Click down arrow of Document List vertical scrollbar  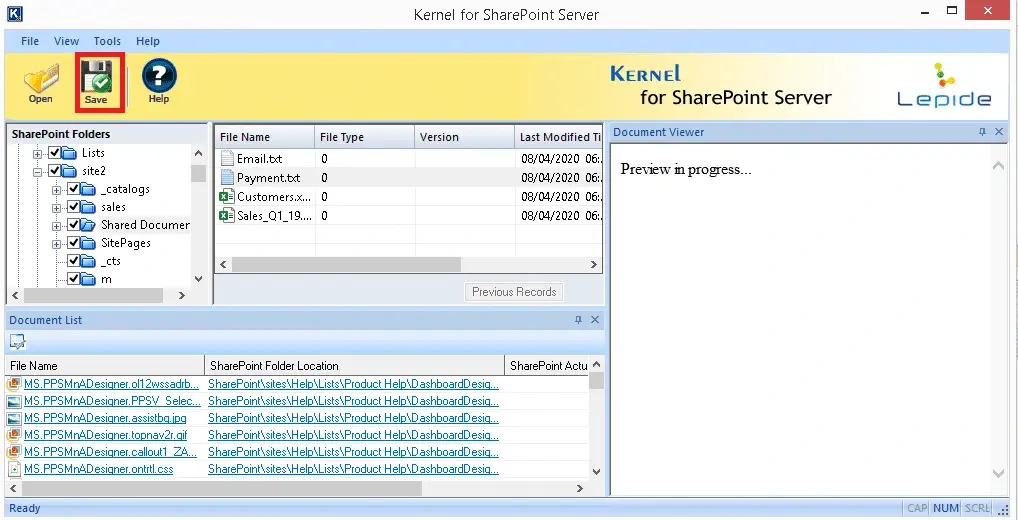click(597, 472)
